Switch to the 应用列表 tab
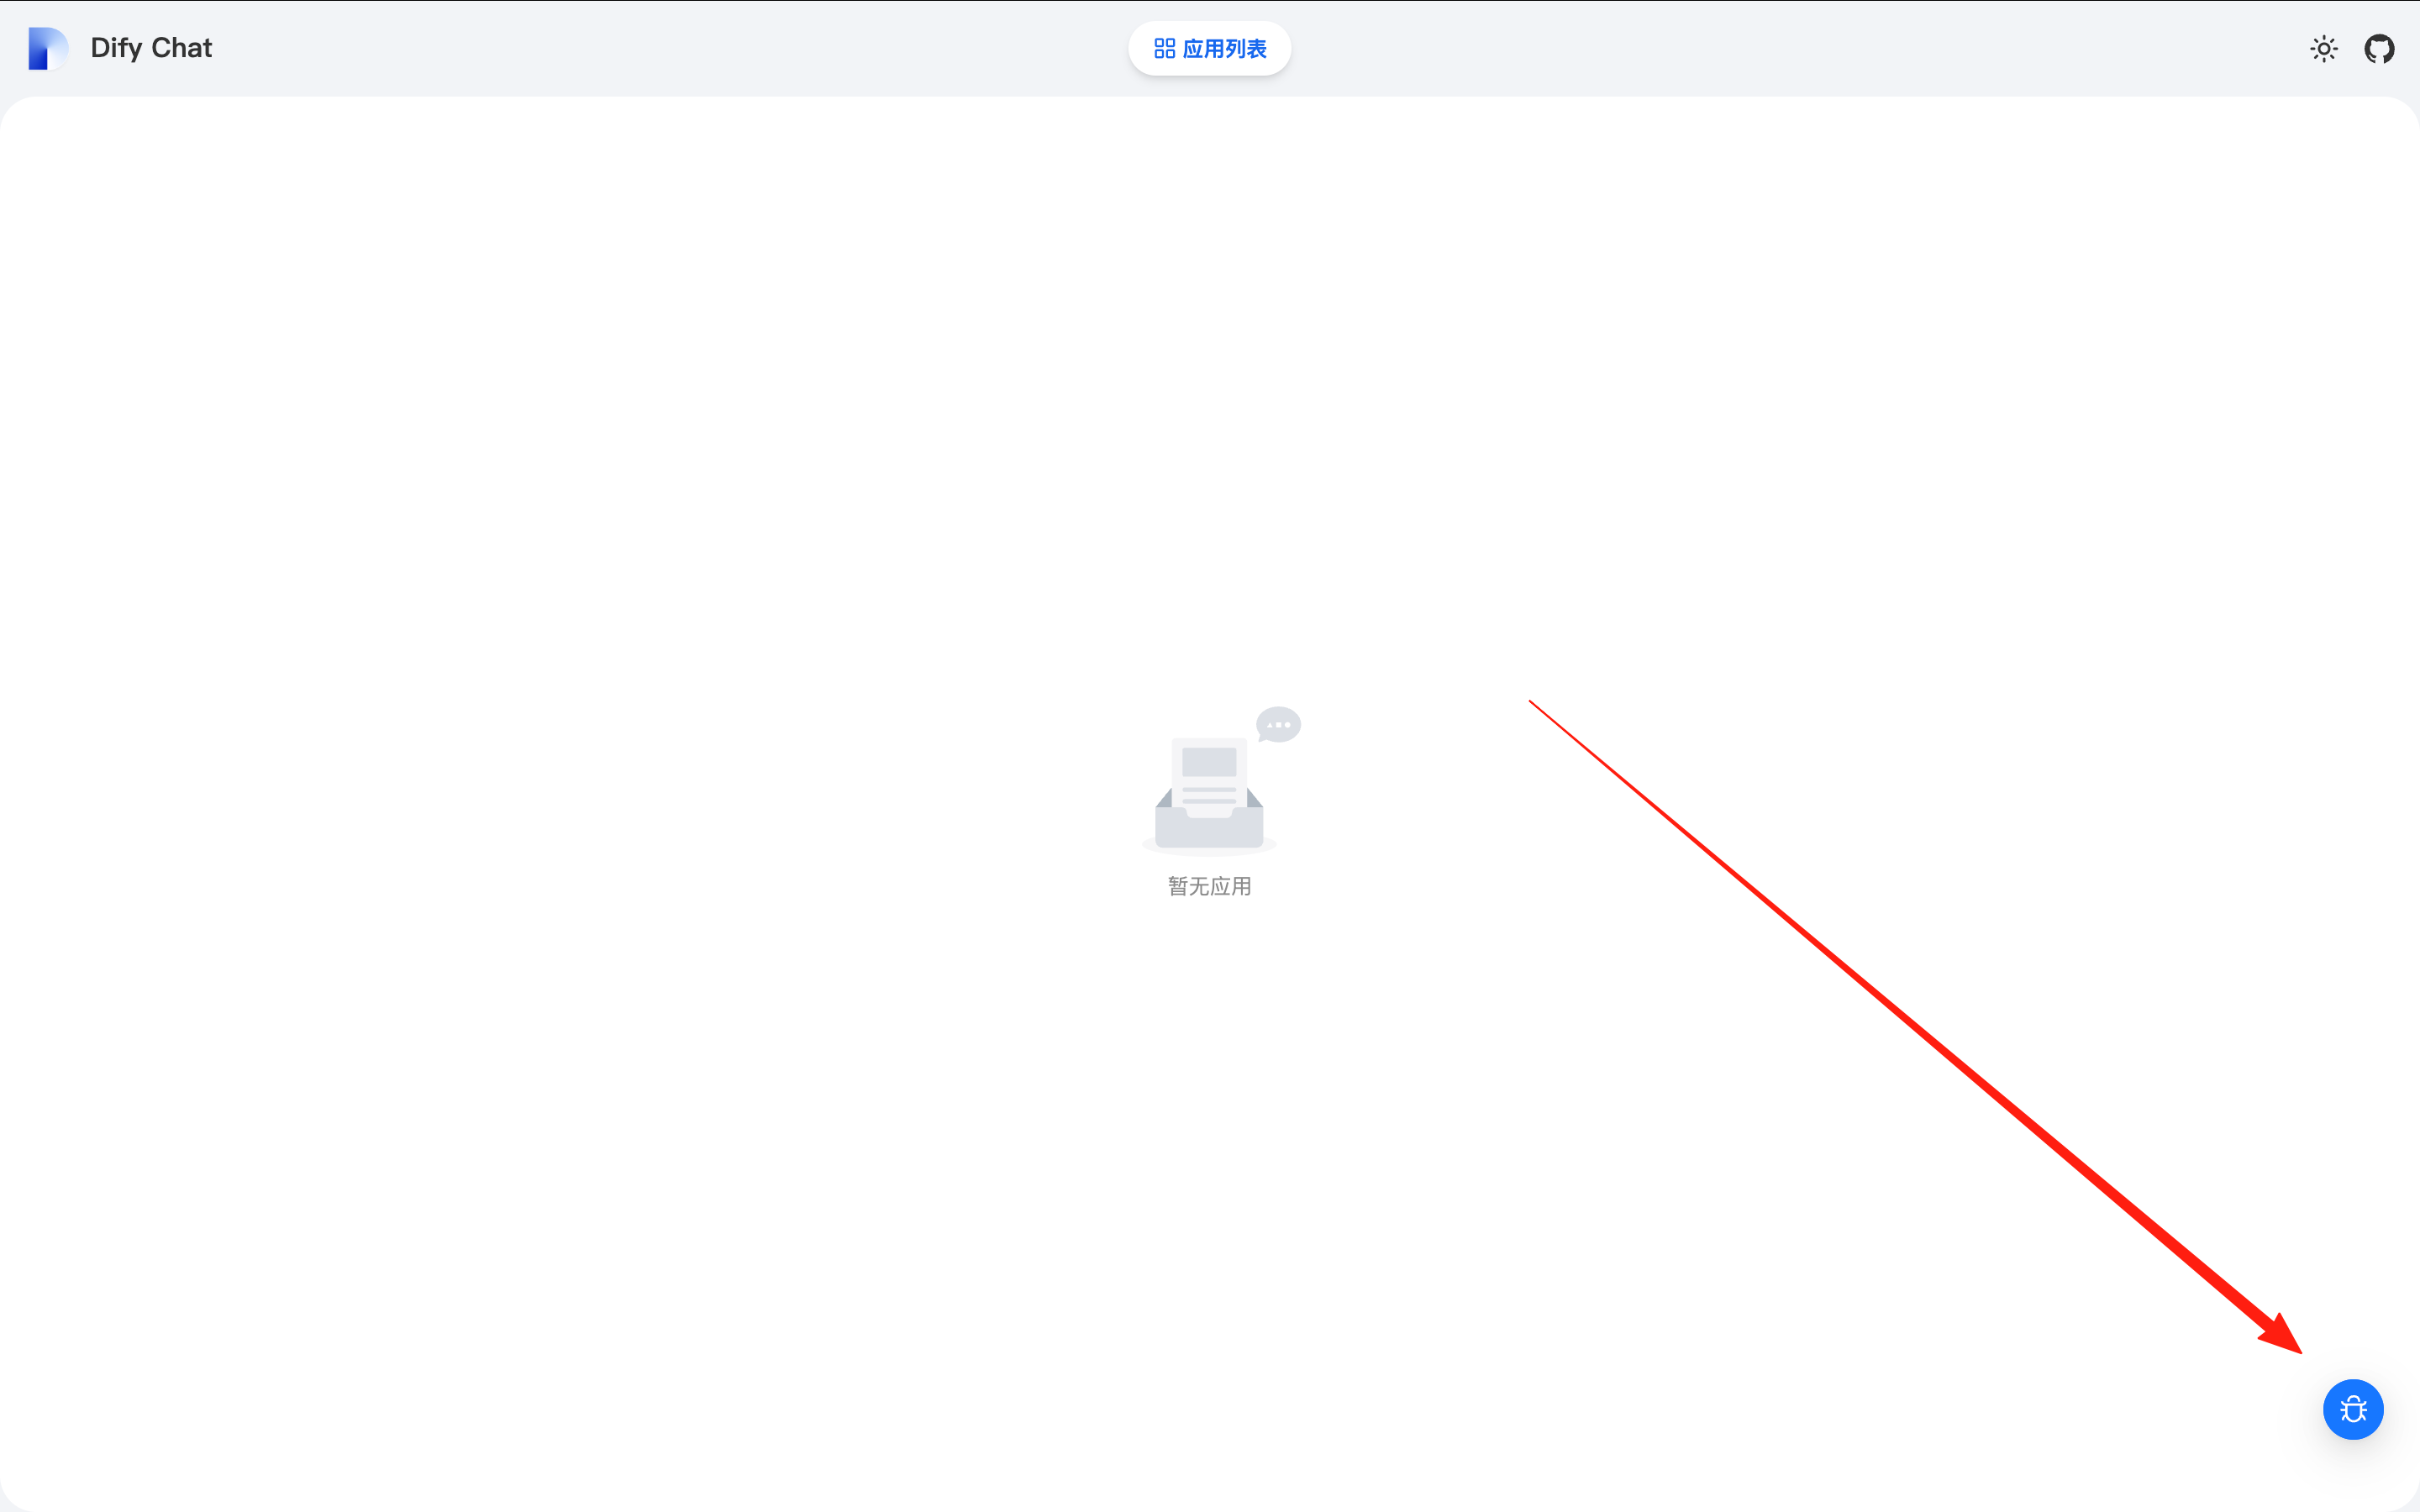 coord(1209,48)
